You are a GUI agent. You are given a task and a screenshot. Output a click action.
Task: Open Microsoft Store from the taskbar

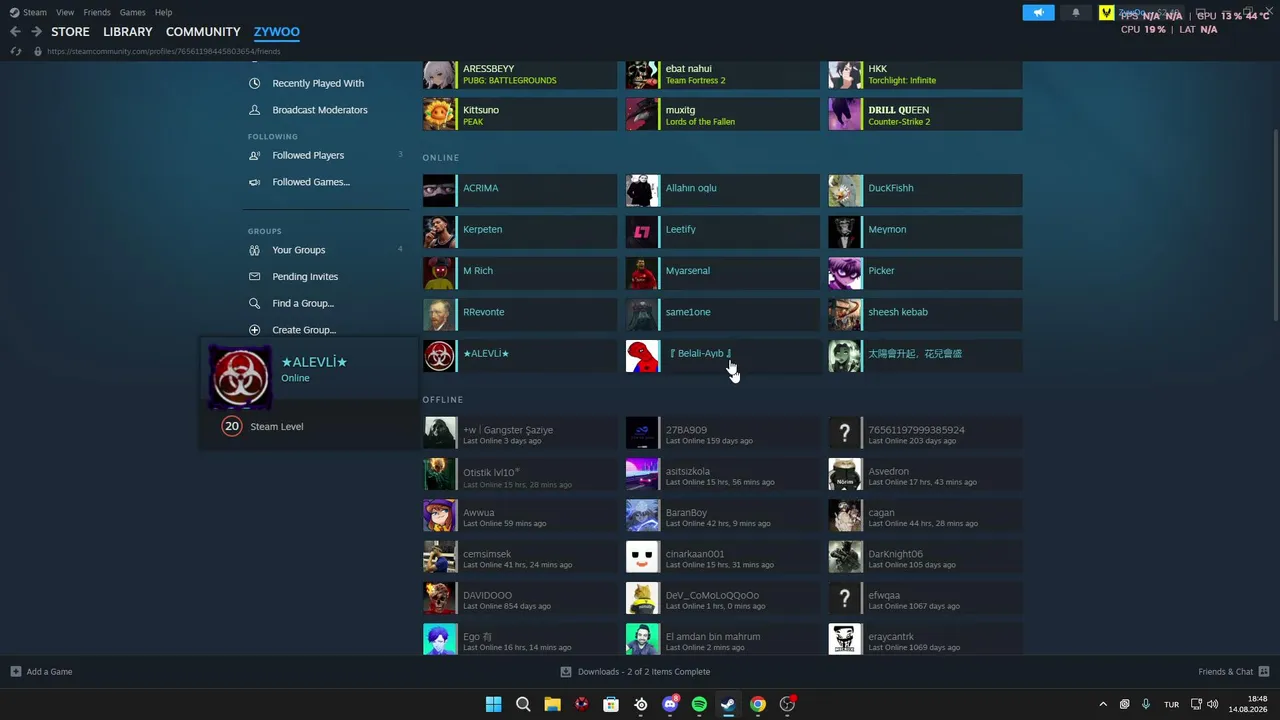pos(611,704)
